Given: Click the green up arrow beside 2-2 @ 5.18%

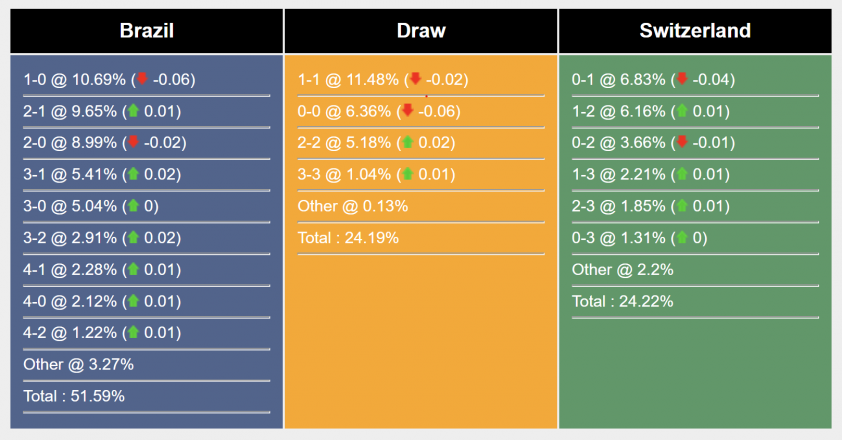Looking at the screenshot, I should point(408,142).
